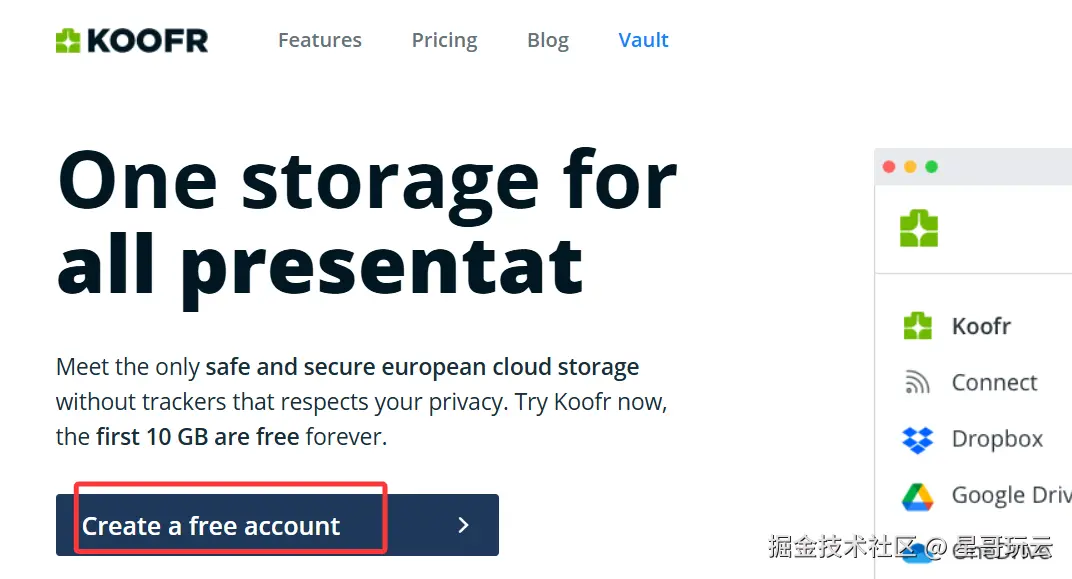
Task: Click the large green Koofr app icon
Action: [919, 228]
